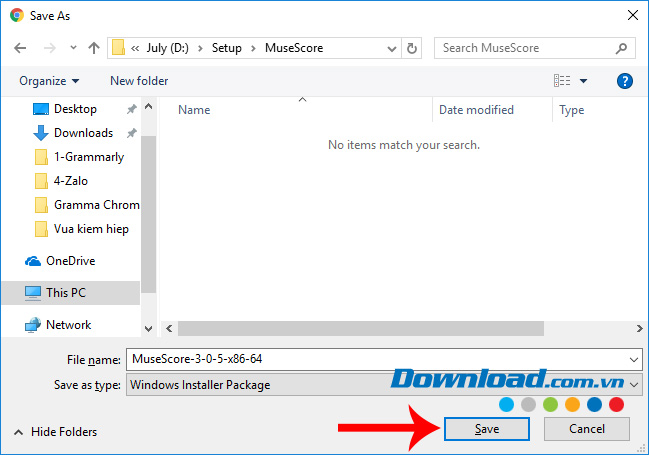Click Hide Folders toggle
The image size is (649, 455).
[x=55, y=432]
